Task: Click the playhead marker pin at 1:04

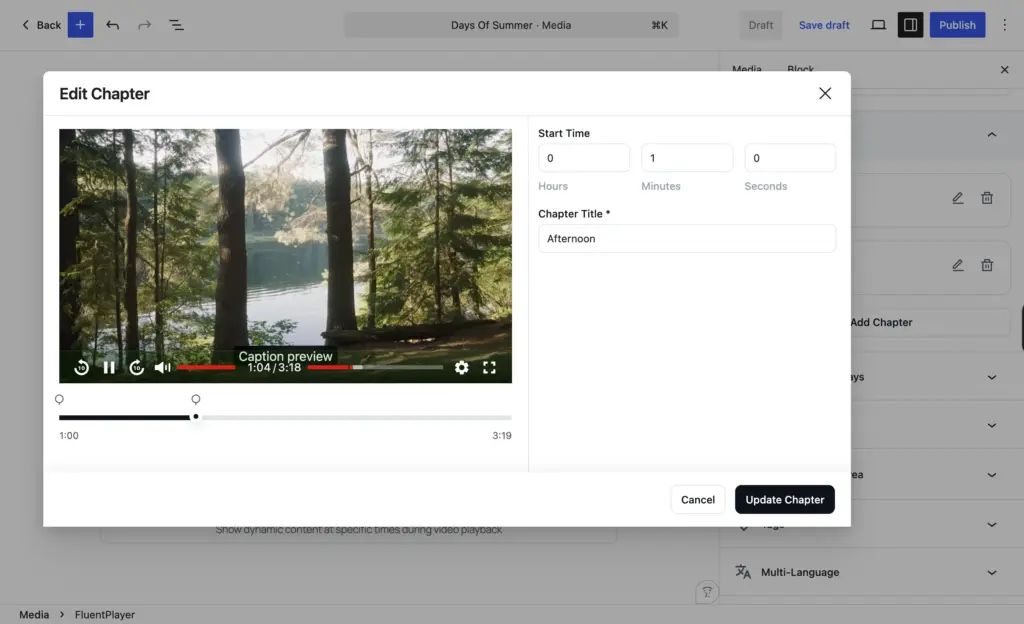Action: click(x=196, y=399)
